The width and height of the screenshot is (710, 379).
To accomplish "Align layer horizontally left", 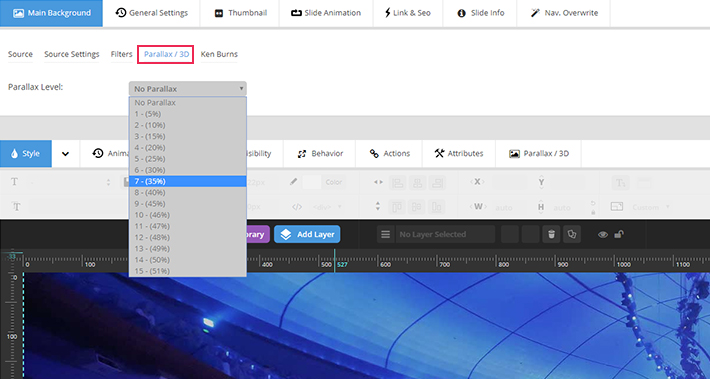I will coord(397,182).
